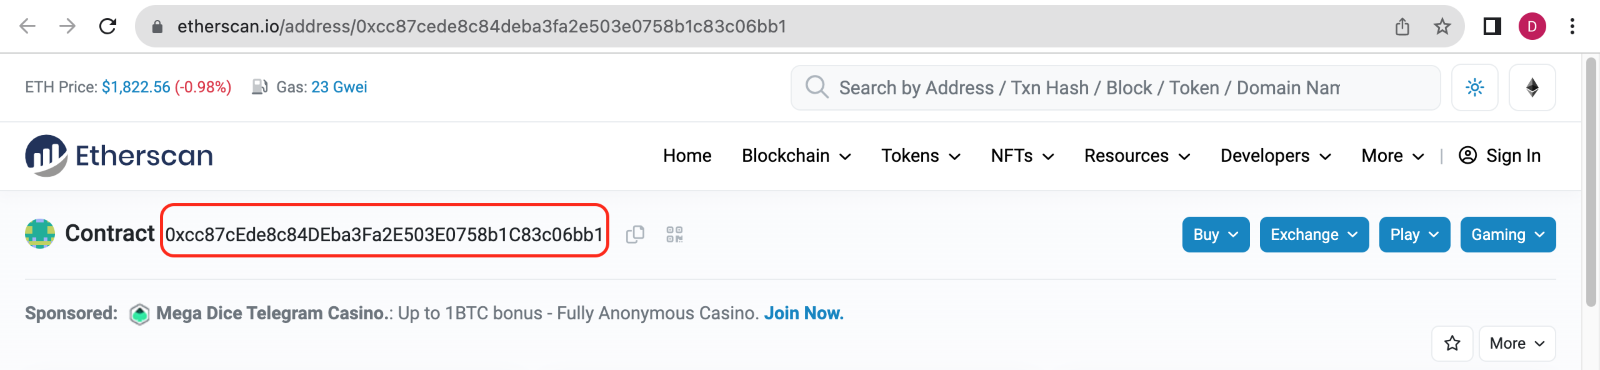Click the Etherscan logo
1600x370 pixels.
click(x=119, y=155)
